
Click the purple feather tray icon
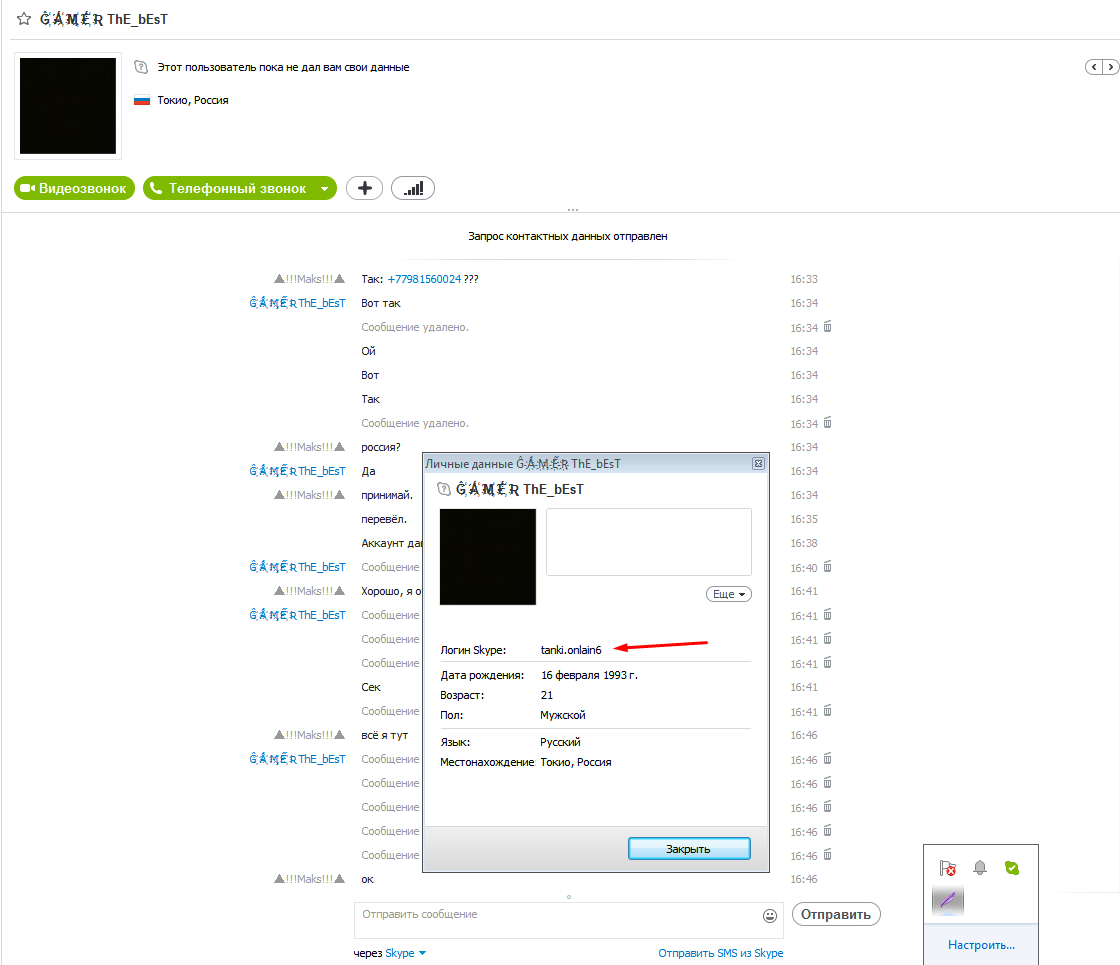948,899
